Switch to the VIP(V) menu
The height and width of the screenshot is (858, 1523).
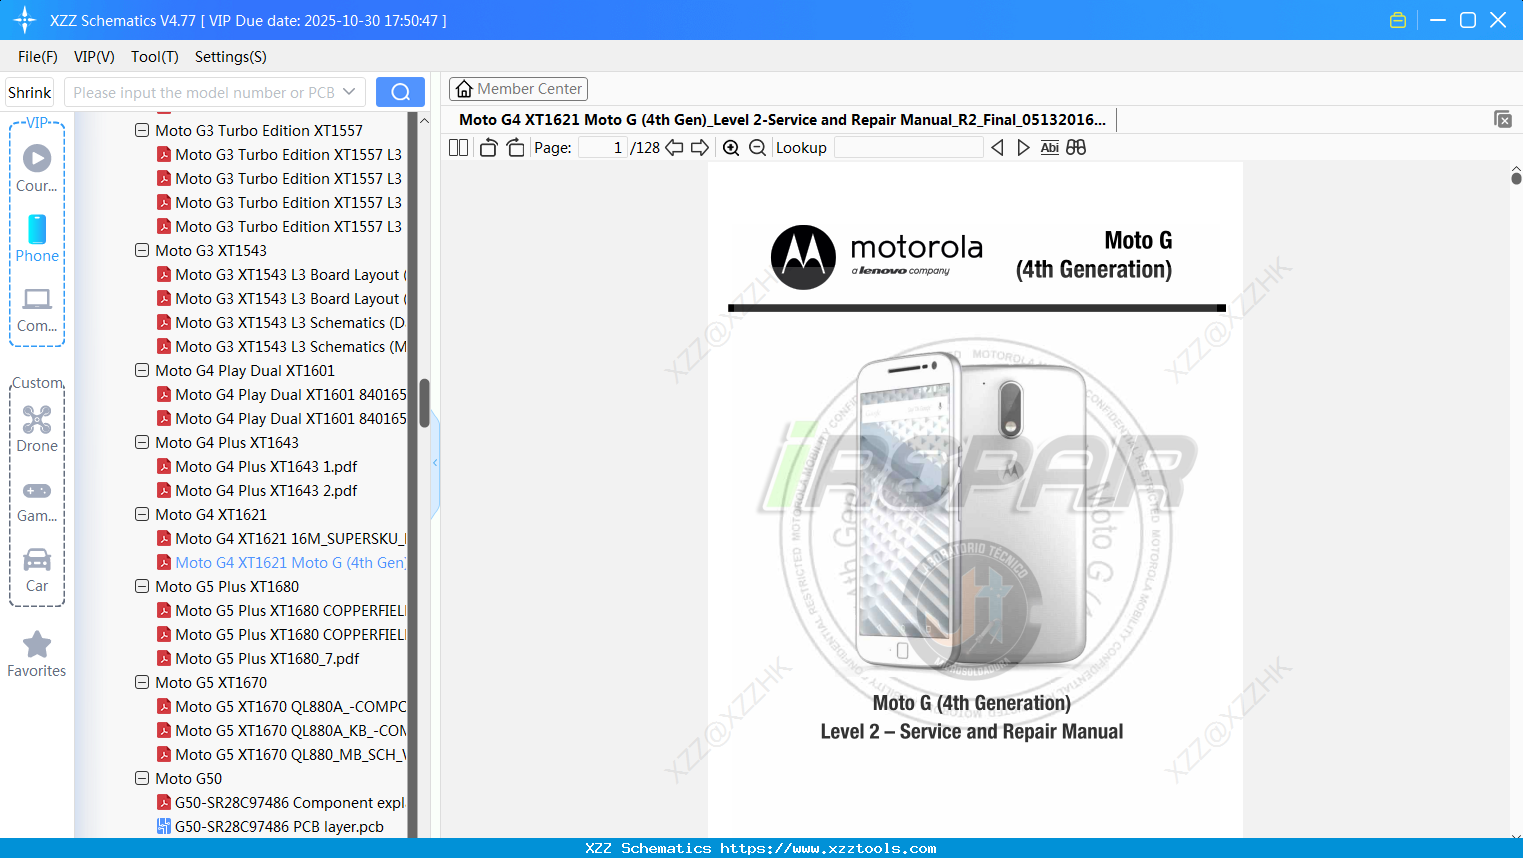[93, 57]
